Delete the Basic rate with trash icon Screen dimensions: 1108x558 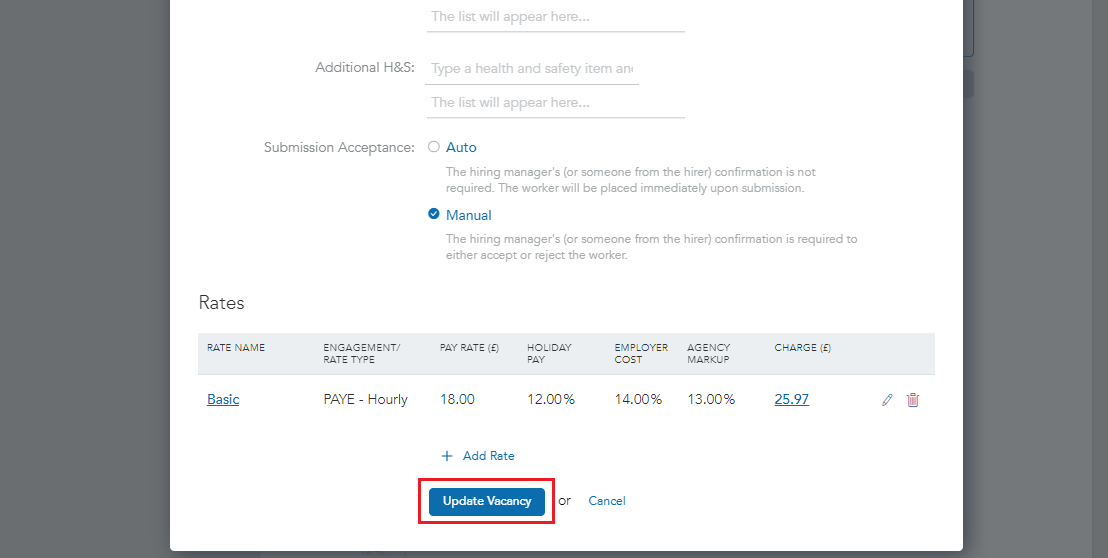tap(913, 400)
